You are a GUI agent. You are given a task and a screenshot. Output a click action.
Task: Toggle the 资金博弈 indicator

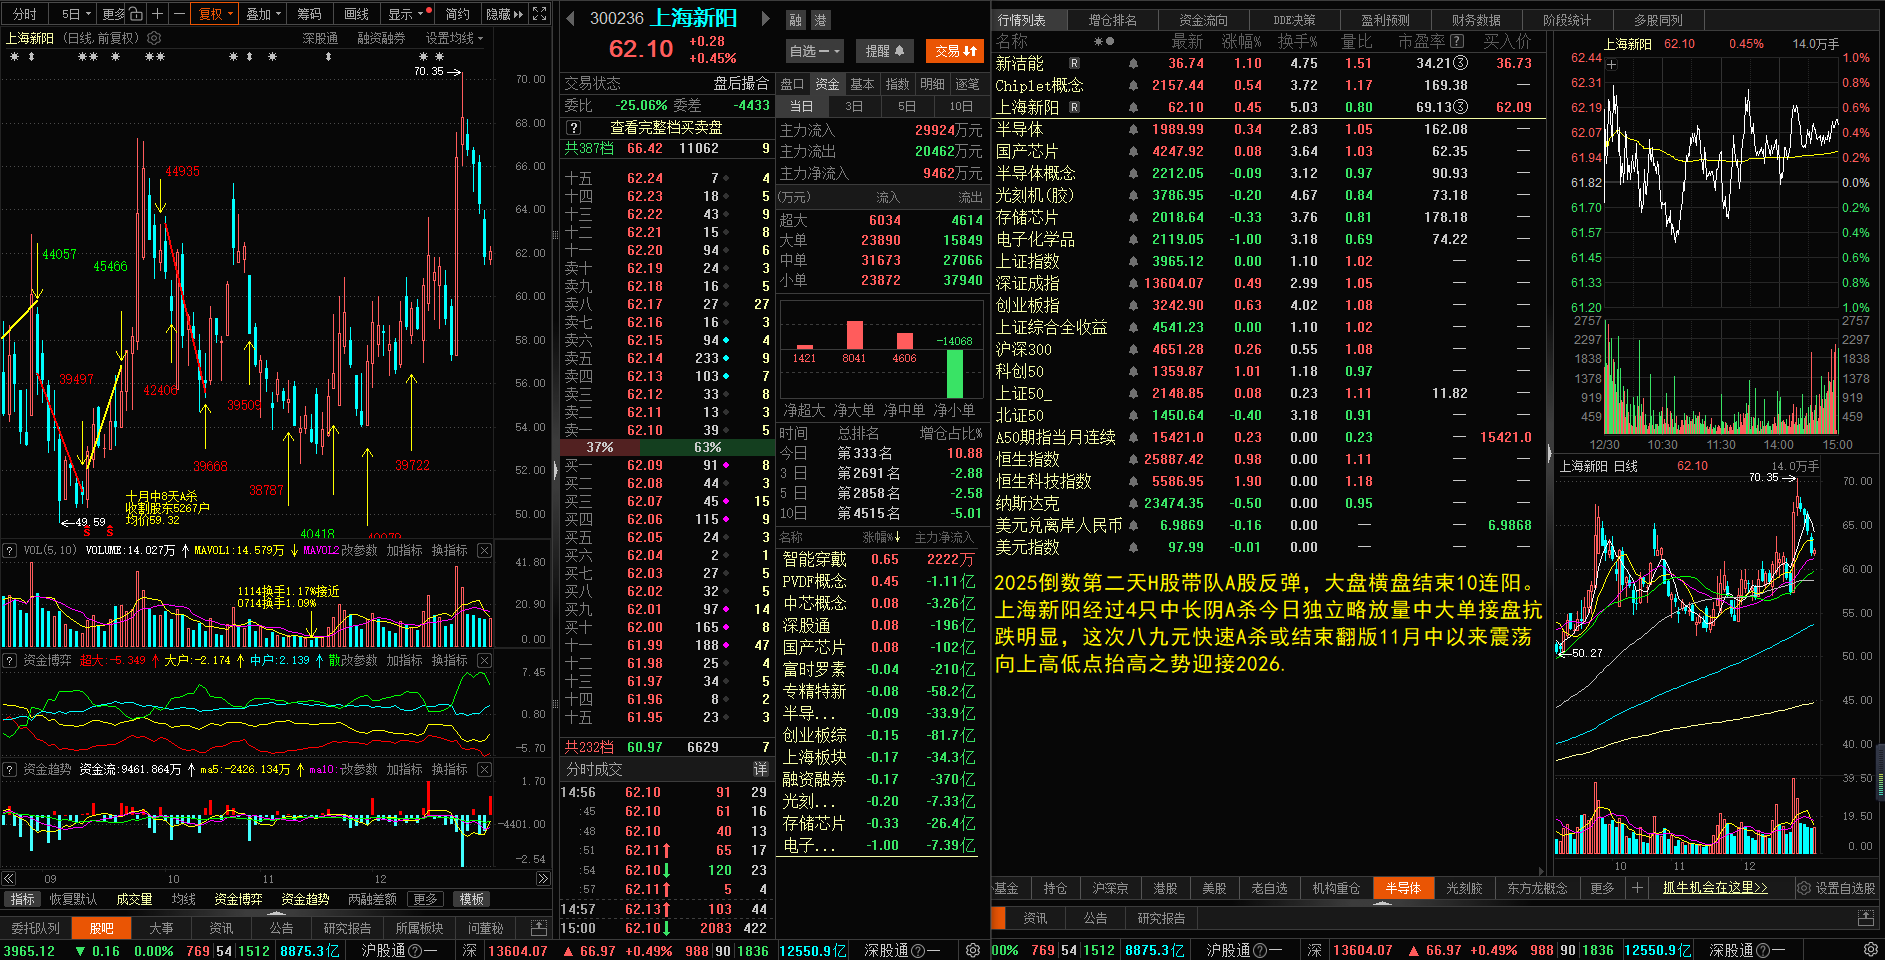(238, 899)
